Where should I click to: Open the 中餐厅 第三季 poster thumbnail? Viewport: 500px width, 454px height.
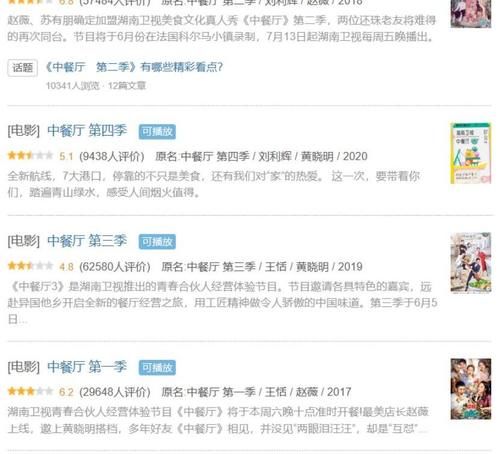tap(471, 263)
